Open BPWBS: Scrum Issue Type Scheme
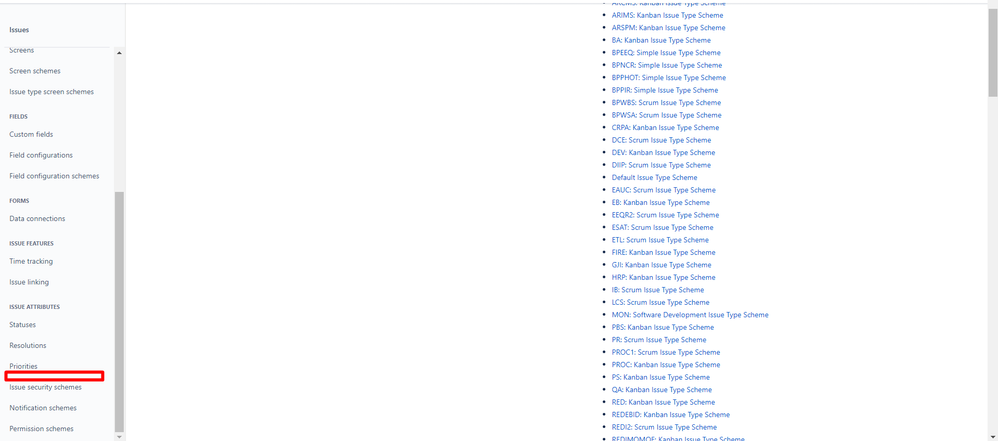This screenshot has width=998, height=441. [x=666, y=102]
